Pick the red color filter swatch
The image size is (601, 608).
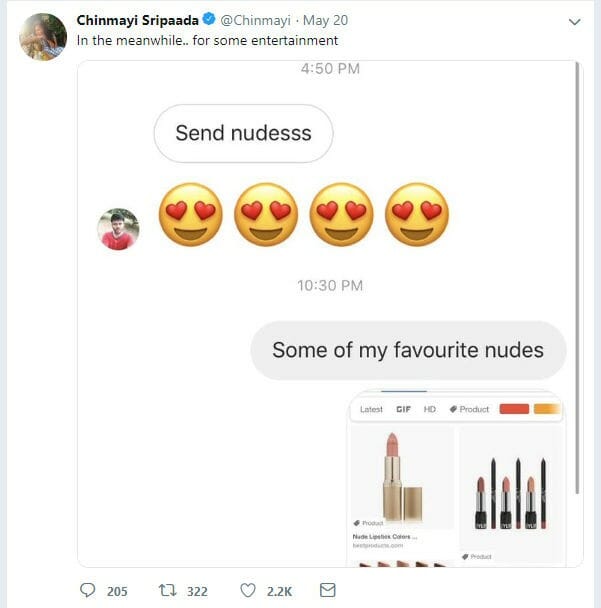513,409
